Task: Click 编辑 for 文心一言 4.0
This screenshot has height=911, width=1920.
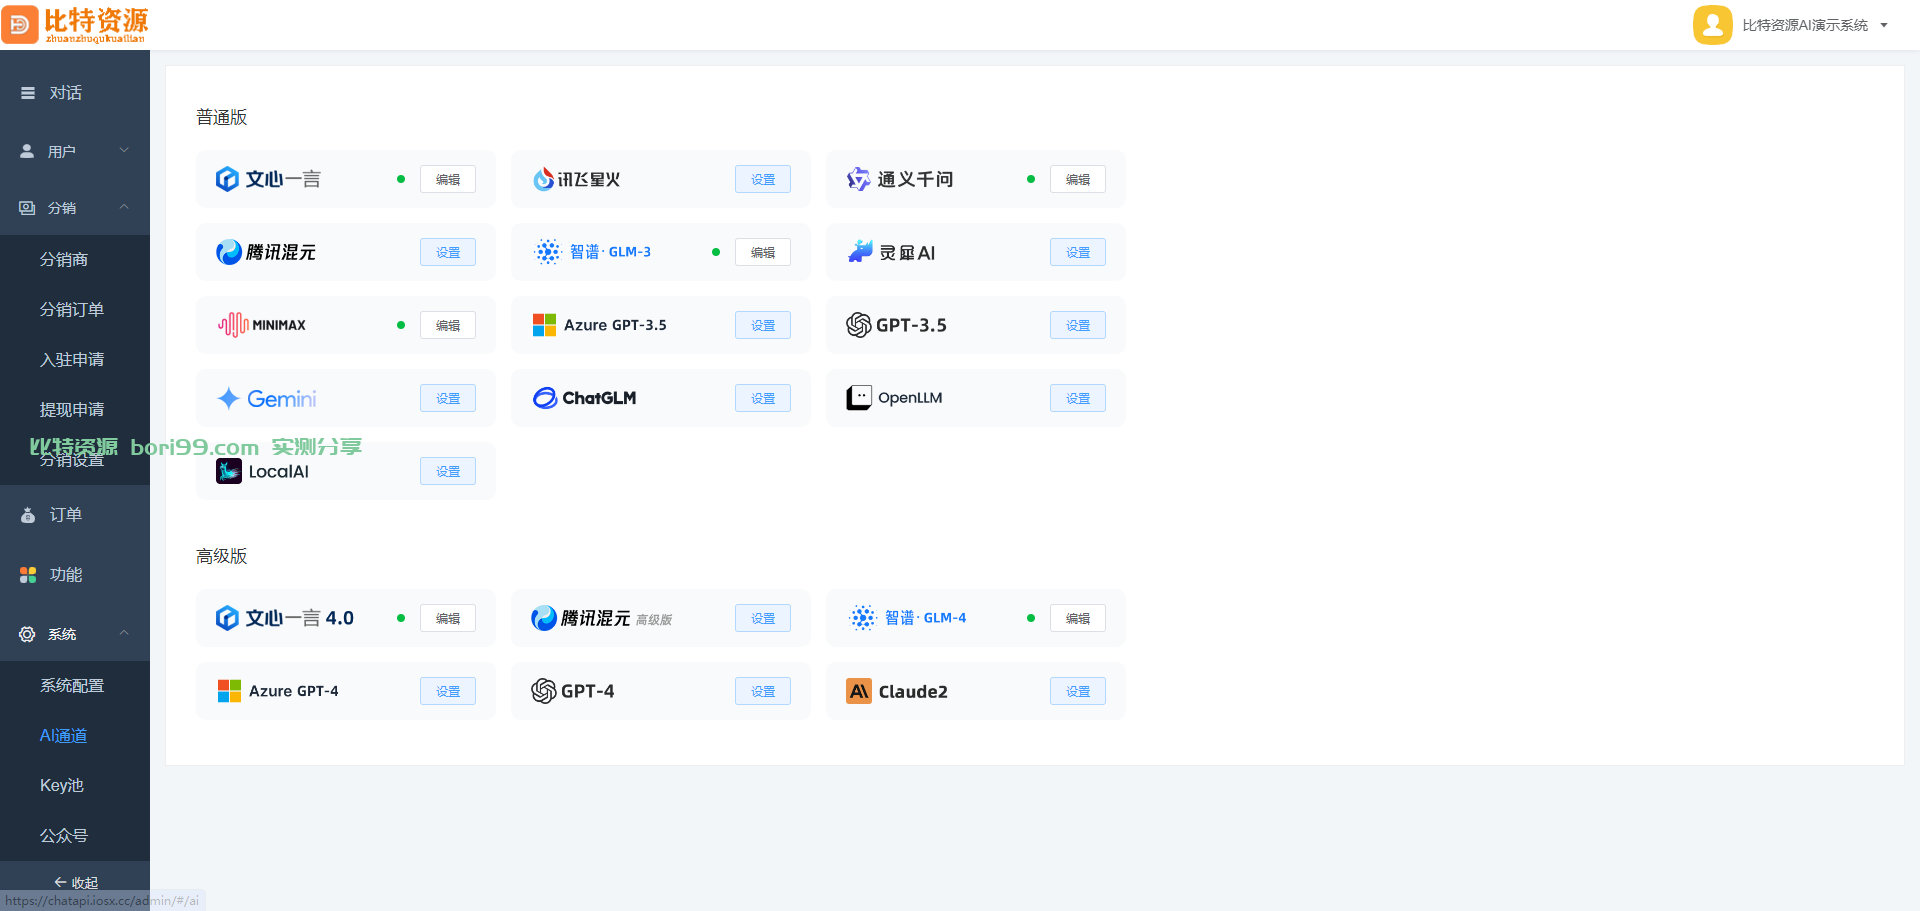Action: [448, 618]
